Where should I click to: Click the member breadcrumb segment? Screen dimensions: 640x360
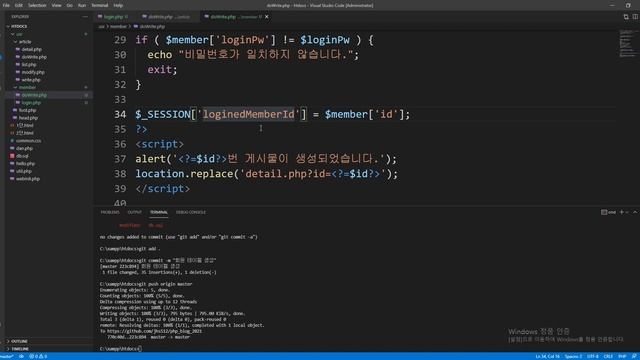(118, 27)
